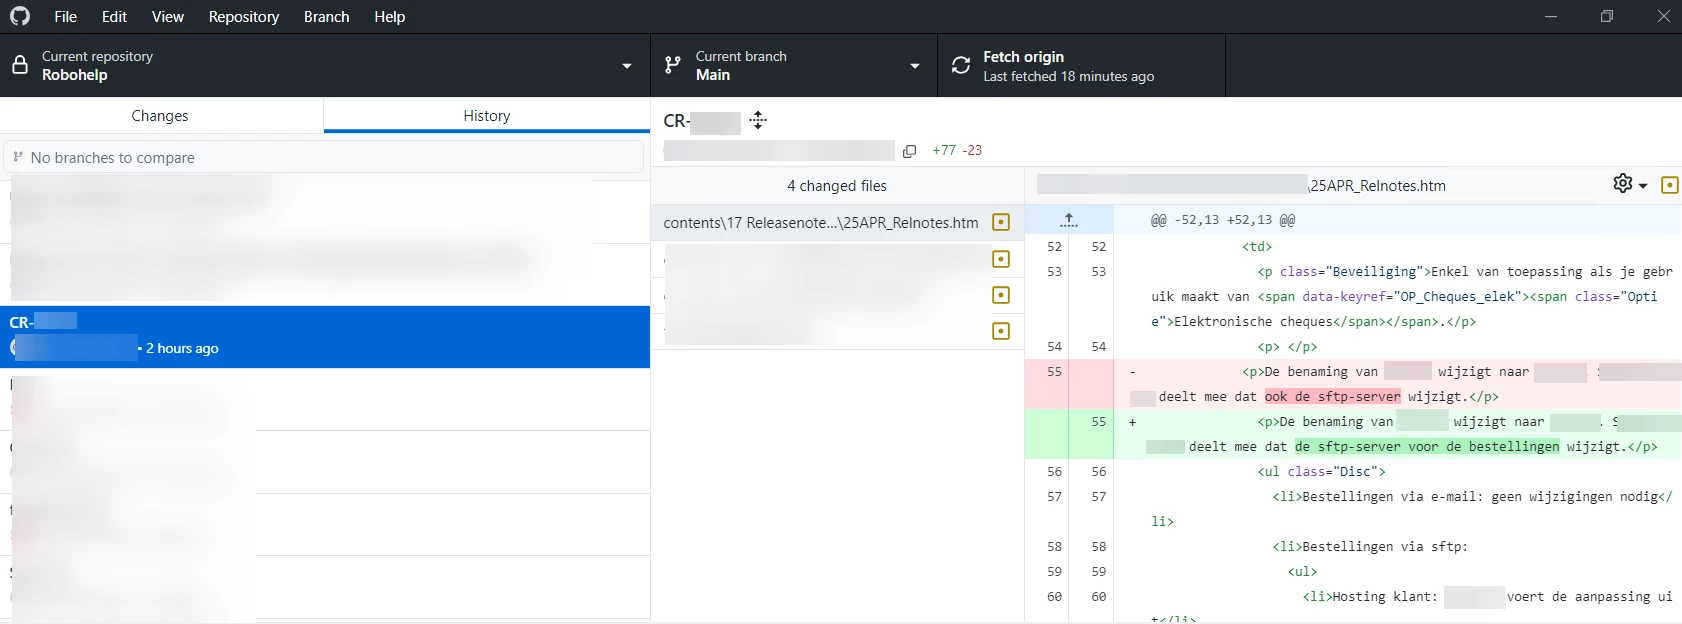
Task: Click the GitHub Desktop logo icon
Action: [x=19, y=16]
